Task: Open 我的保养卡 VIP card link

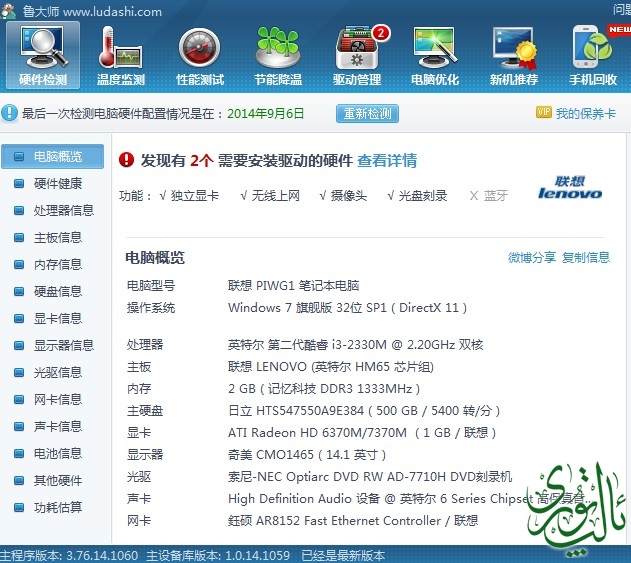Action: [x=586, y=114]
